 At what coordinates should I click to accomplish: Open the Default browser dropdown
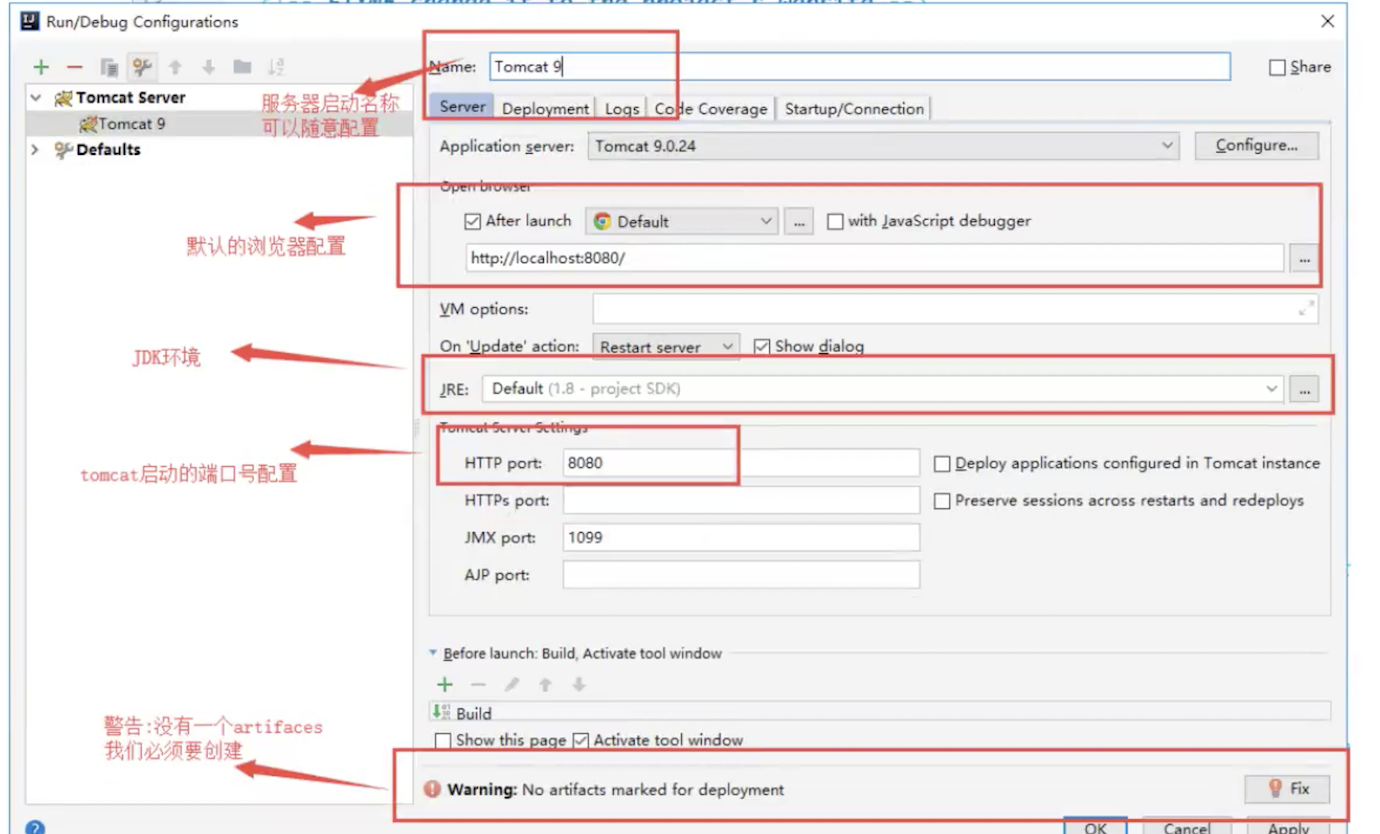[682, 222]
